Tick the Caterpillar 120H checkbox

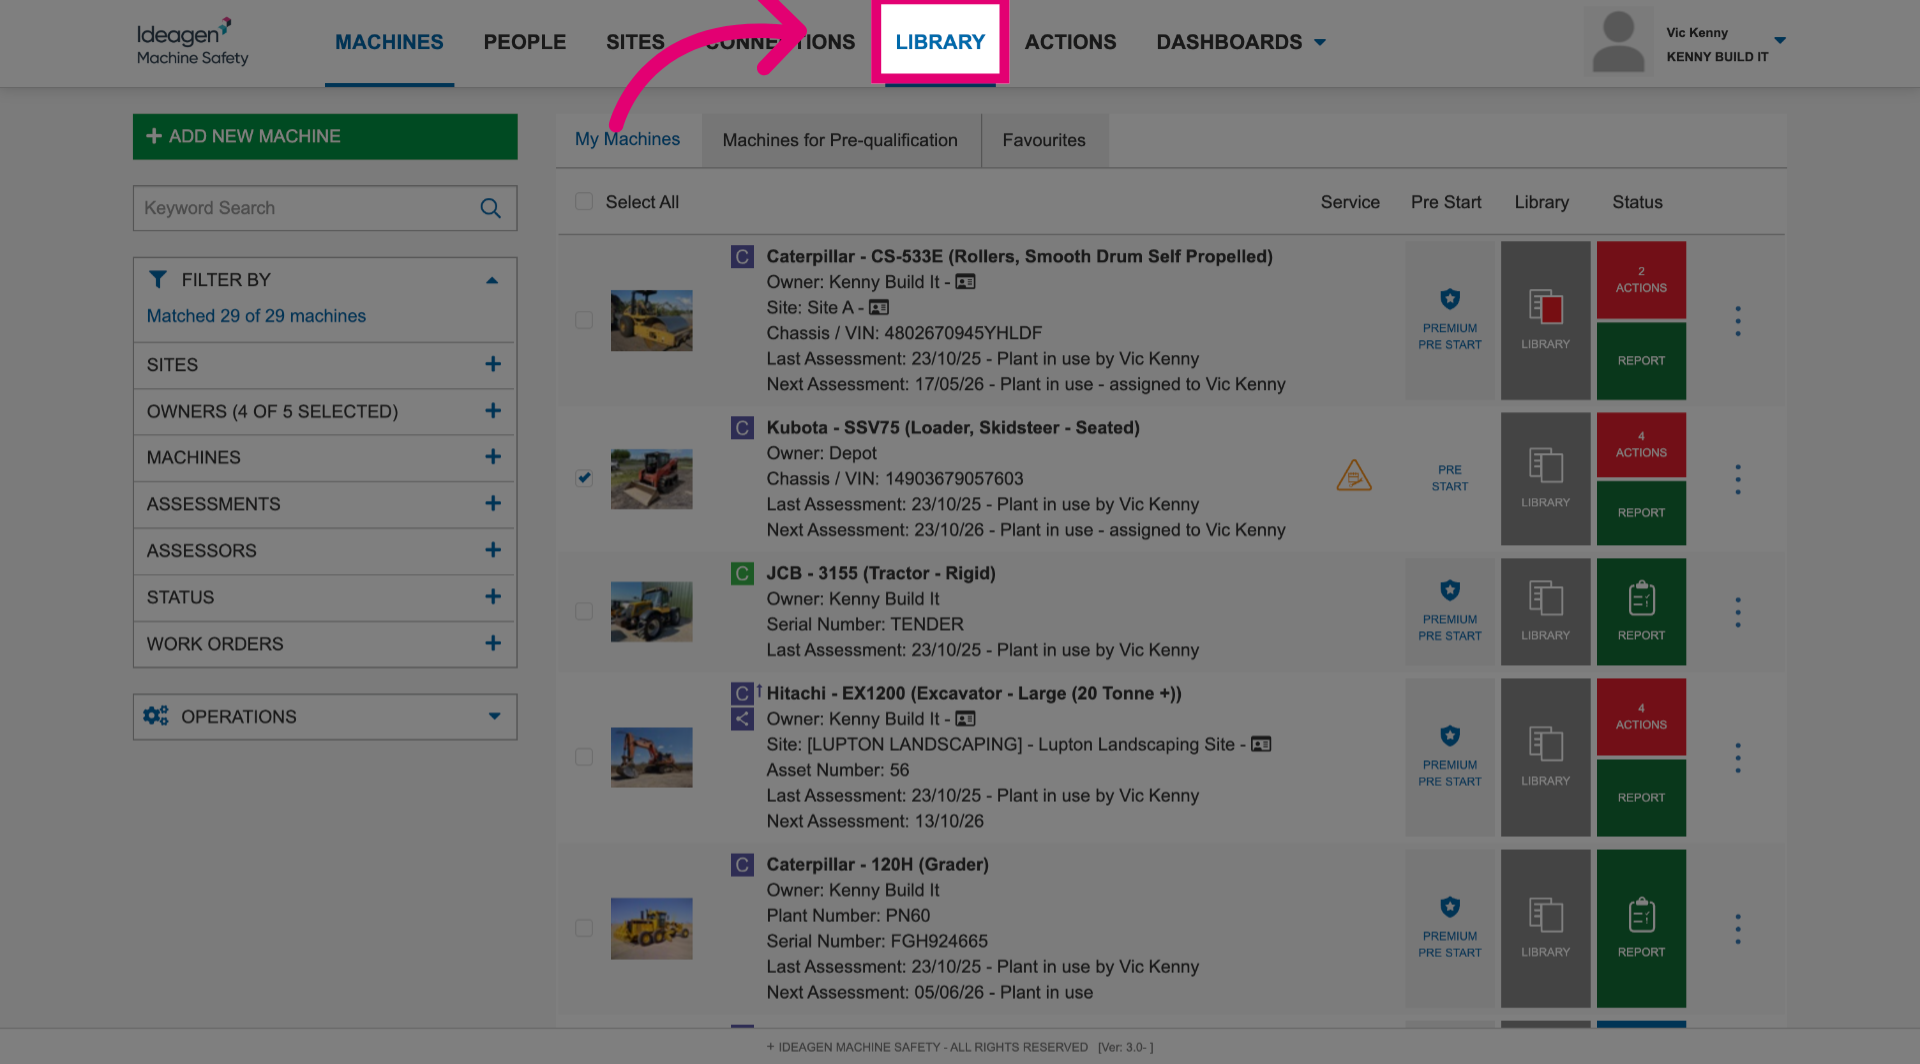(584, 928)
